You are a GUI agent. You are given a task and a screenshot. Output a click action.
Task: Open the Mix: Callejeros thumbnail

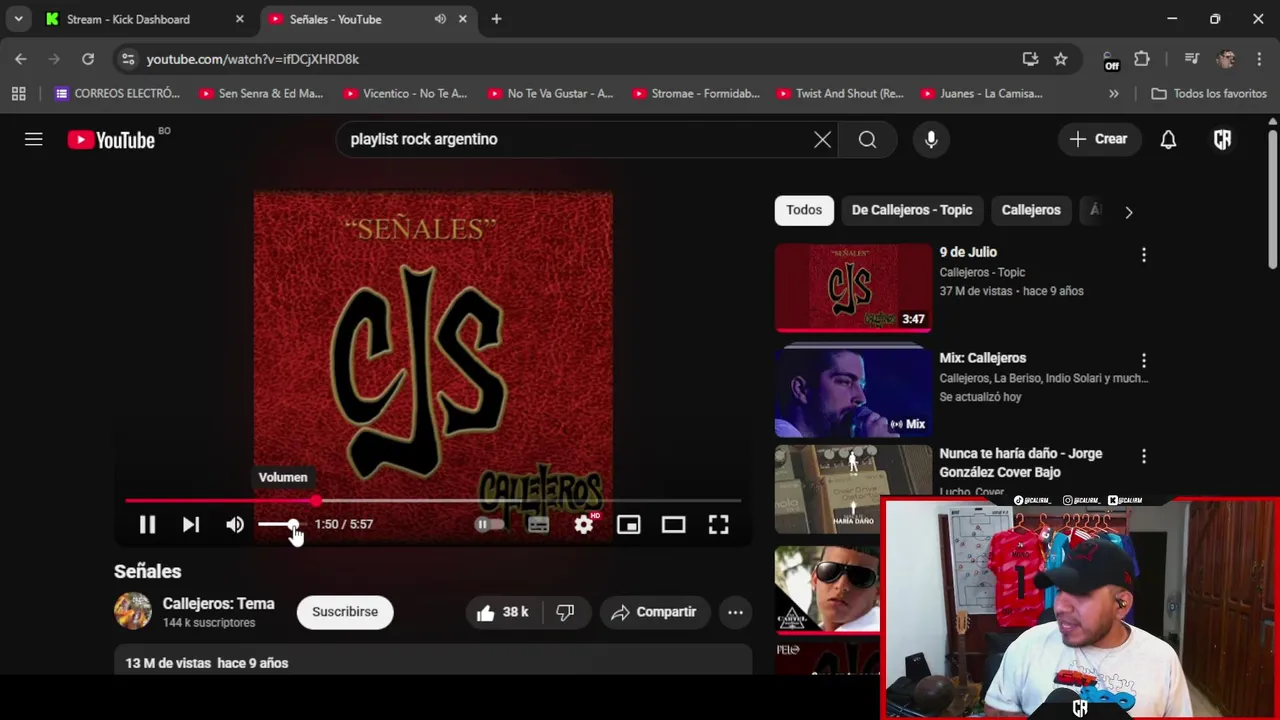tap(853, 392)
